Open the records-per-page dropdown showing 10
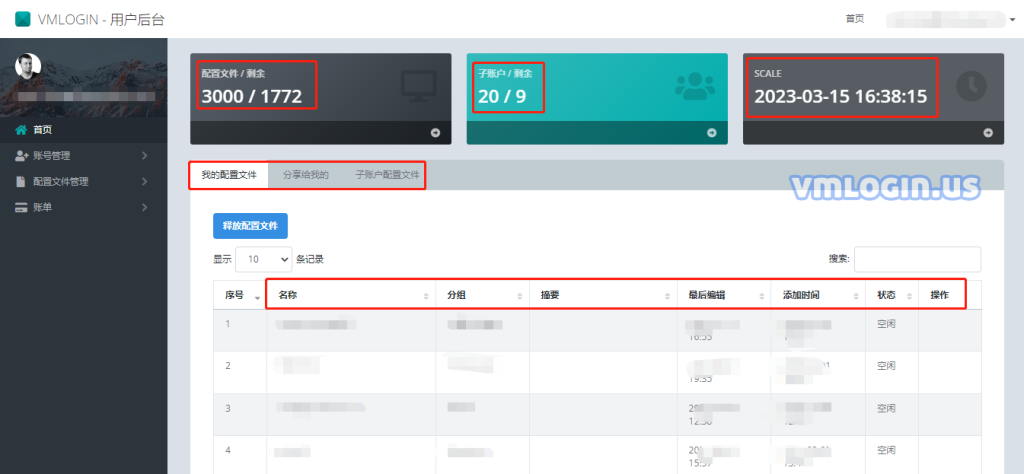This screenshot has height=474, width=1024. [263, 259]
